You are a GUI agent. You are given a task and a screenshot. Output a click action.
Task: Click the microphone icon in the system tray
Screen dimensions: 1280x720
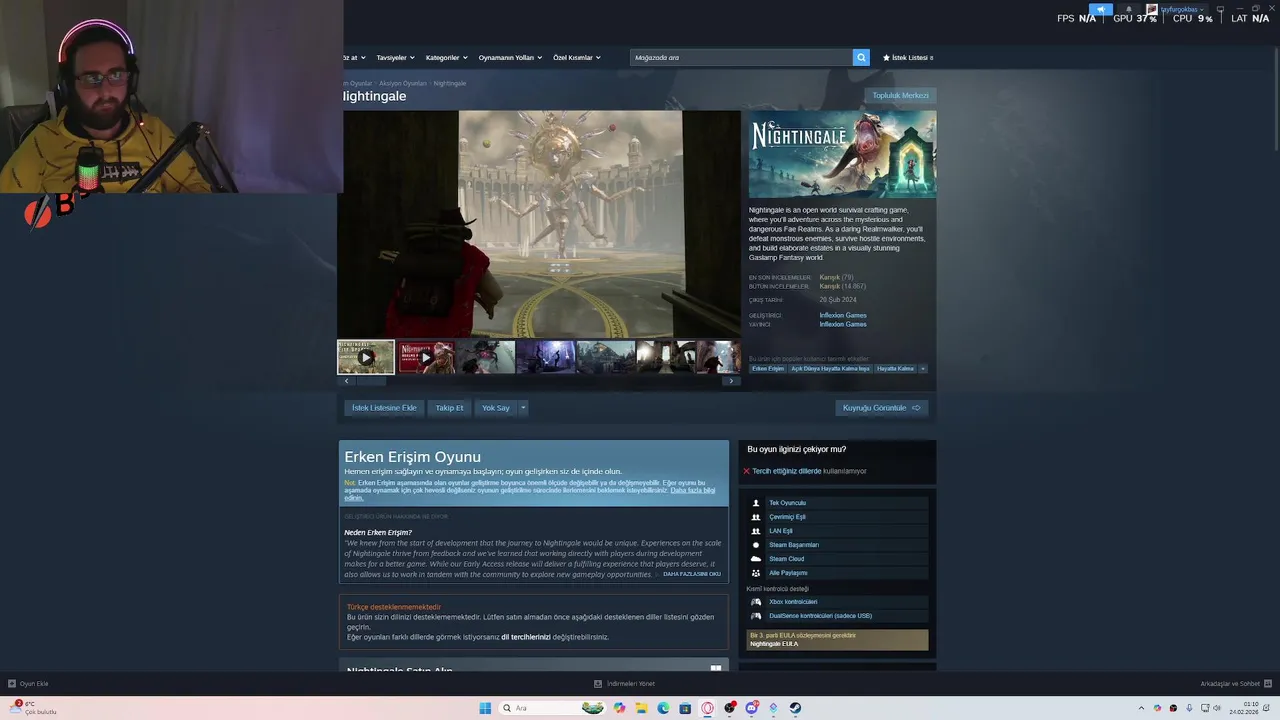1188,708
